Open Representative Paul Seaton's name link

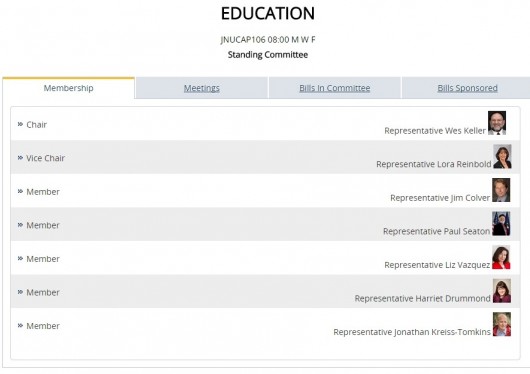[436, 231]
